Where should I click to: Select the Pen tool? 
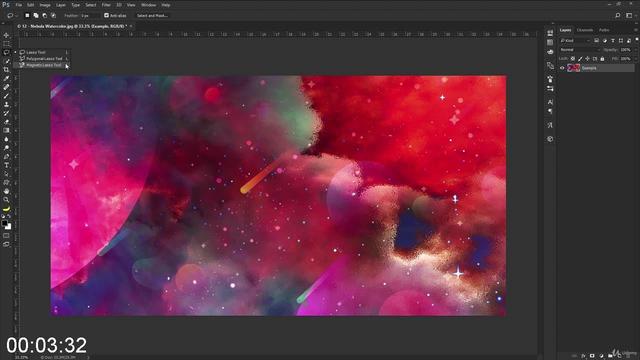tap(6, 156)
